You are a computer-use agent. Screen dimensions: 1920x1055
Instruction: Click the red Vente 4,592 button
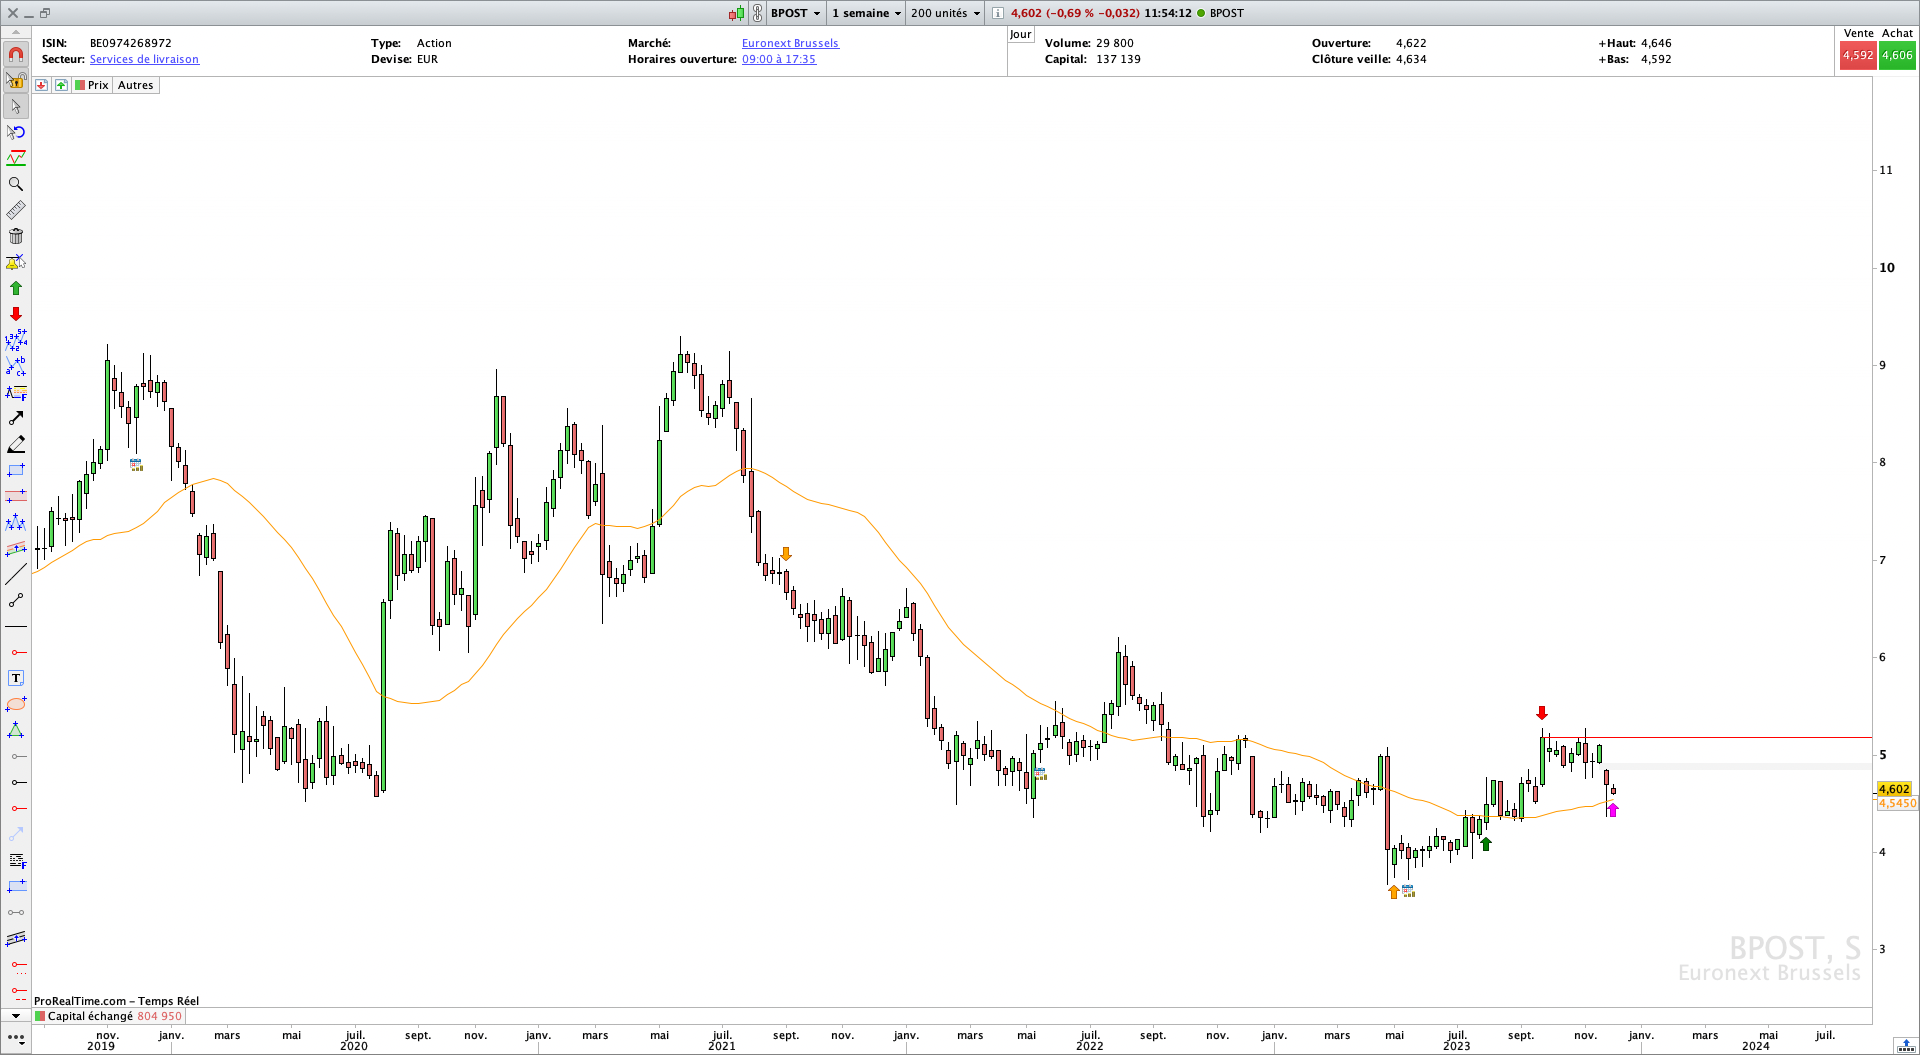point(1858,55)
